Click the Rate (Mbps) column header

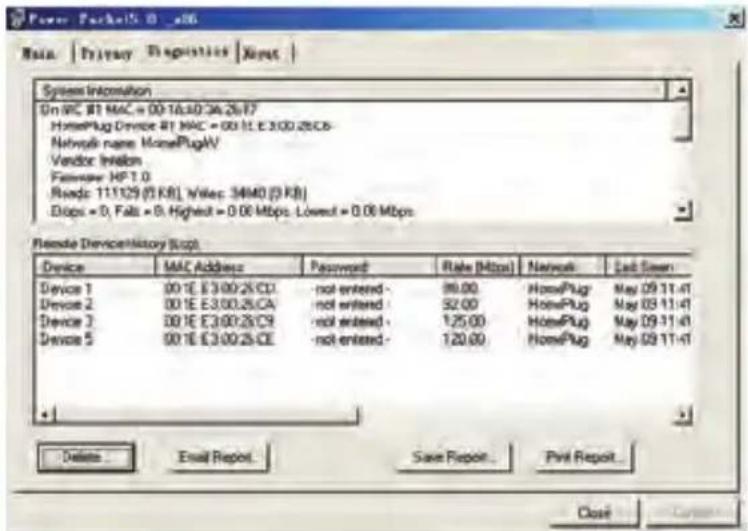(x=478, y=266)
